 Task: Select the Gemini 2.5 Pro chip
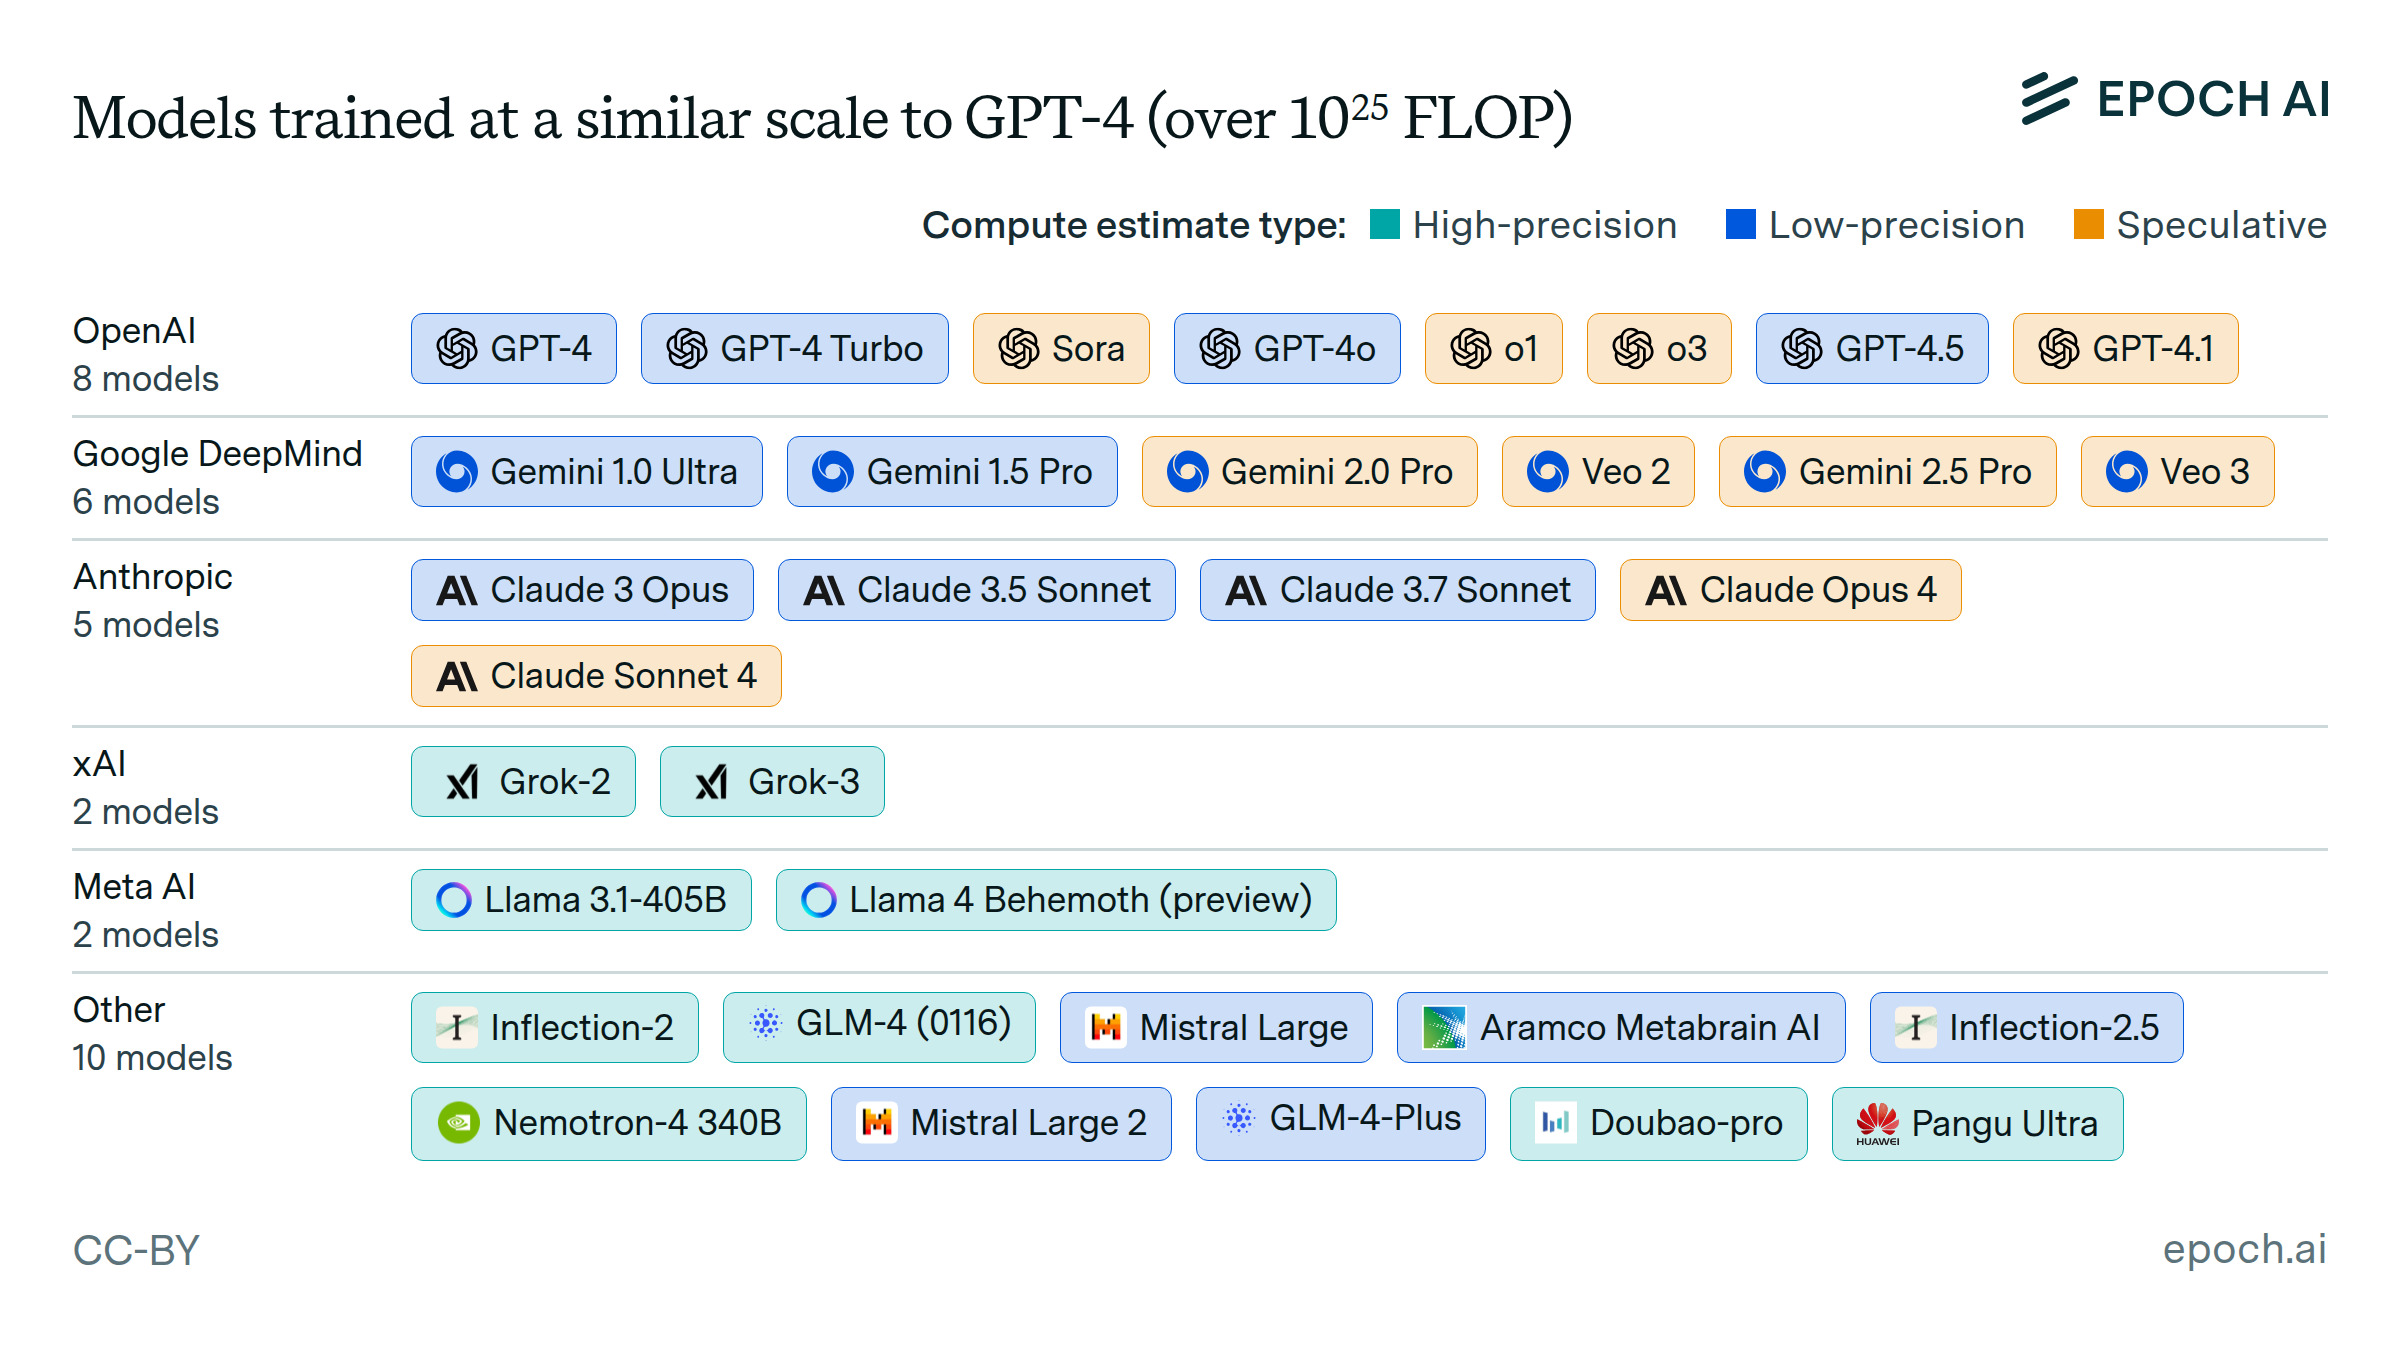coord(1887,472)
